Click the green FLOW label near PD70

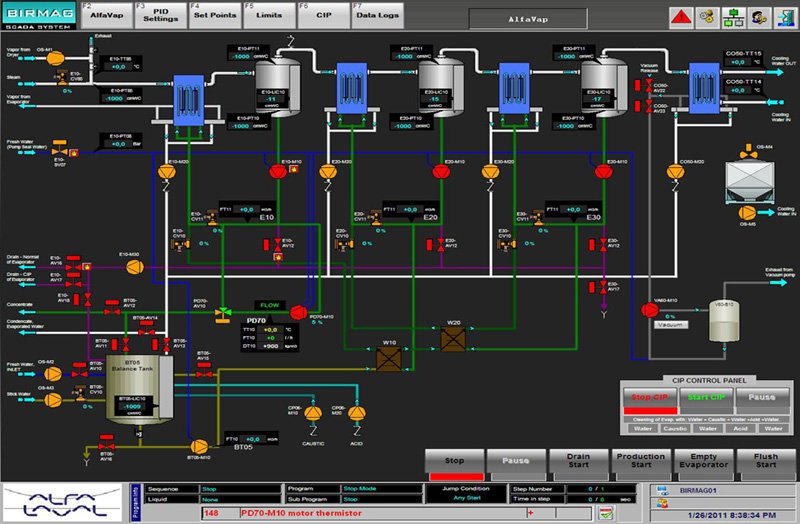click(x=269, y=305)
